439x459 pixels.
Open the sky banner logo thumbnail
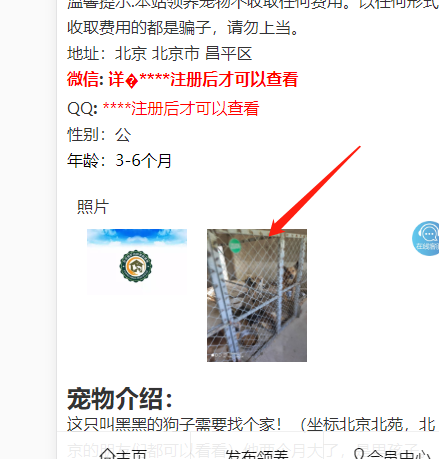[x=137, y=261]
